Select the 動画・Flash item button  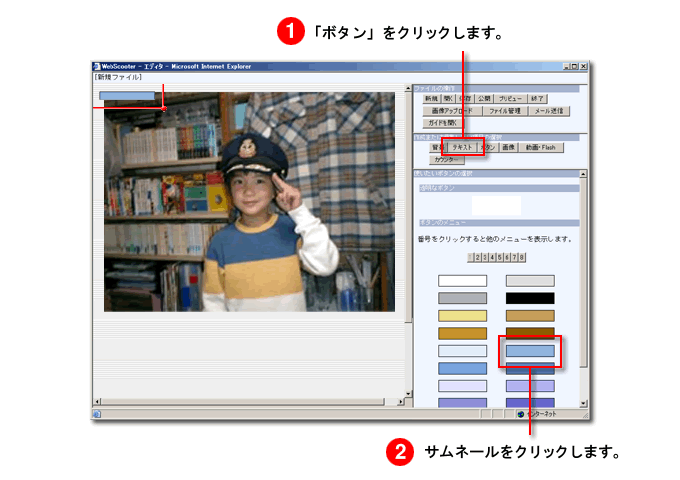pyautogui.click(x=541, y=148)
